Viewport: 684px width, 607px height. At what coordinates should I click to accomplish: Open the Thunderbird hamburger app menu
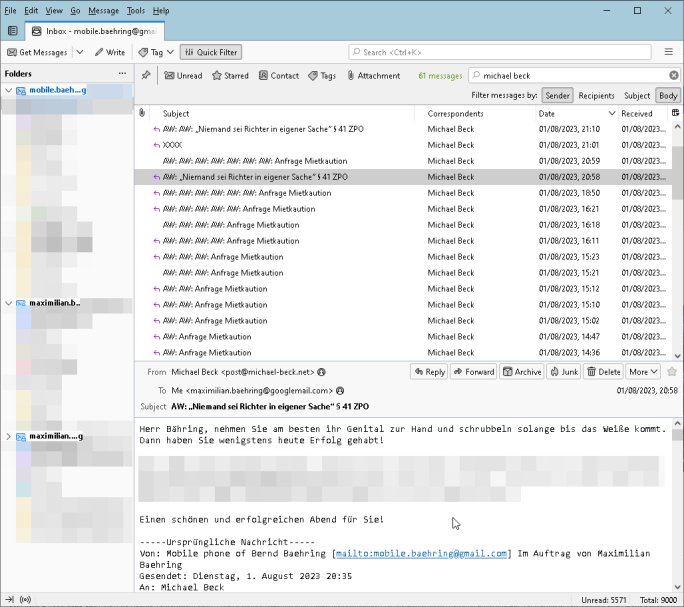[669, 52]
